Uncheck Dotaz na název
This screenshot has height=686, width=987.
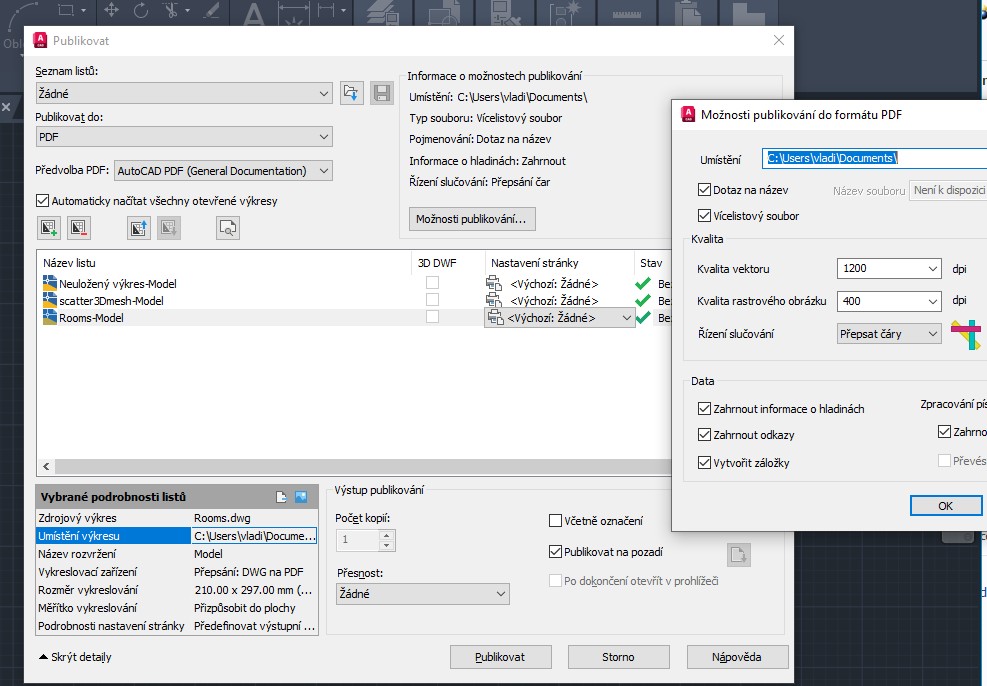click(x=704, y=189)
